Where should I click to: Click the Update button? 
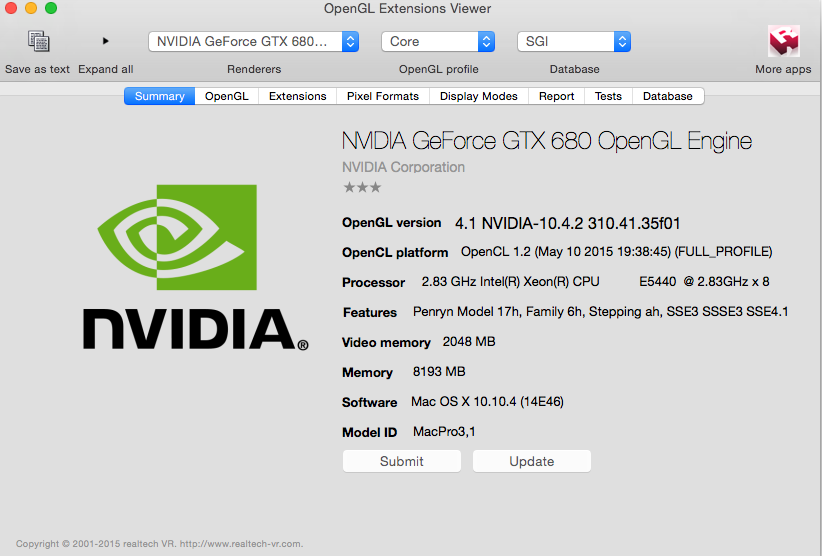pos(532,461)
